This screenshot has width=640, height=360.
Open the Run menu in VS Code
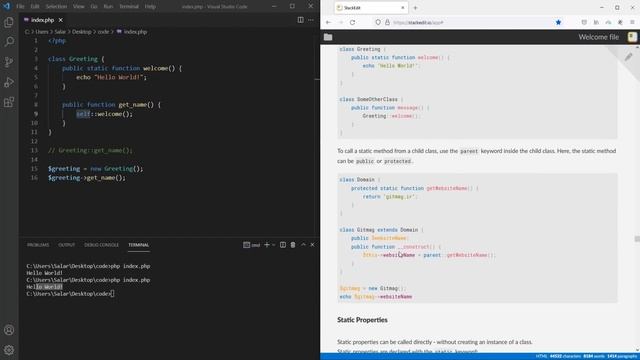[108, 7]
